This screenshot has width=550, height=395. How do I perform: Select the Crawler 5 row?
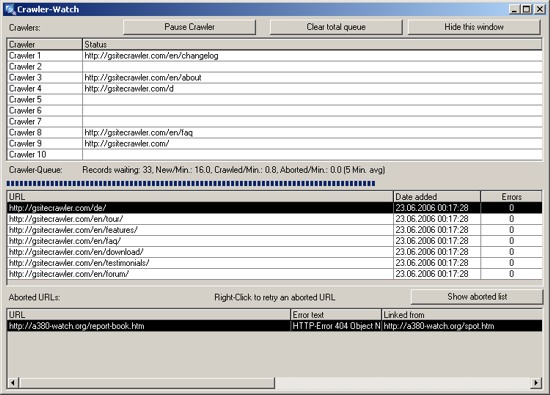tap(275, 99)
